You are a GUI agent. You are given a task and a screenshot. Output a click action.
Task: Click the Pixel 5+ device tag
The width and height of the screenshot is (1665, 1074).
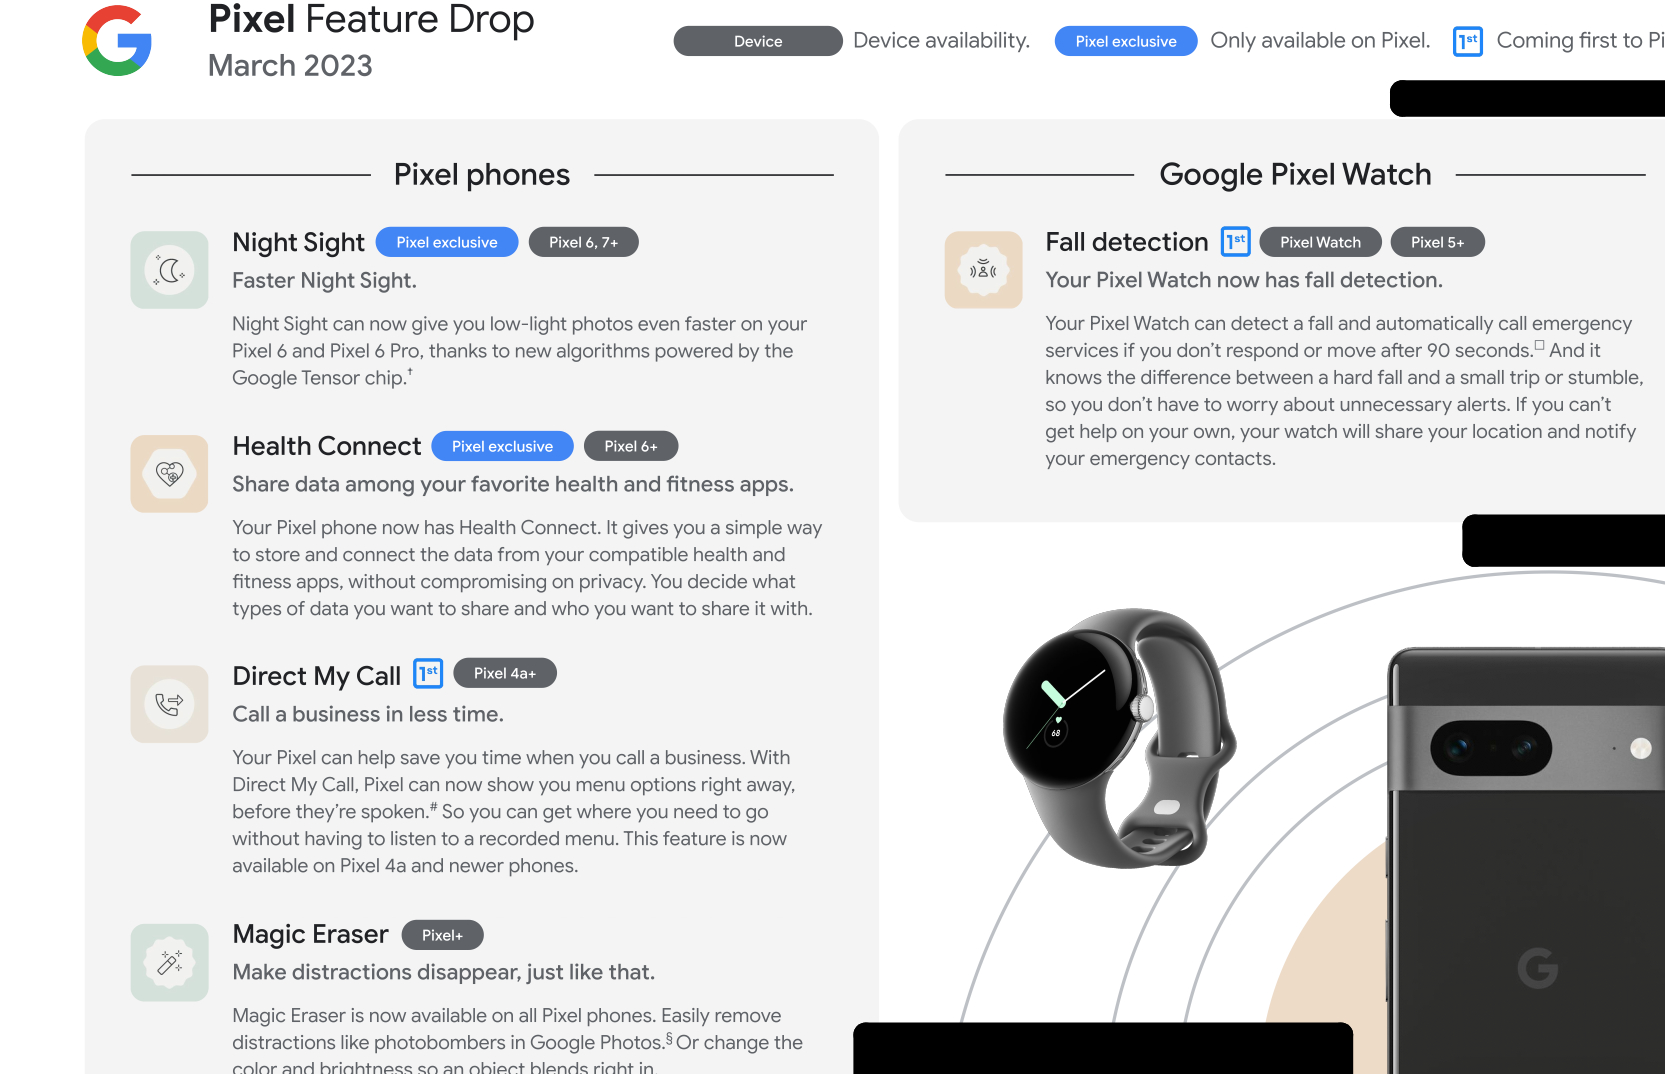coord(1437,242)
